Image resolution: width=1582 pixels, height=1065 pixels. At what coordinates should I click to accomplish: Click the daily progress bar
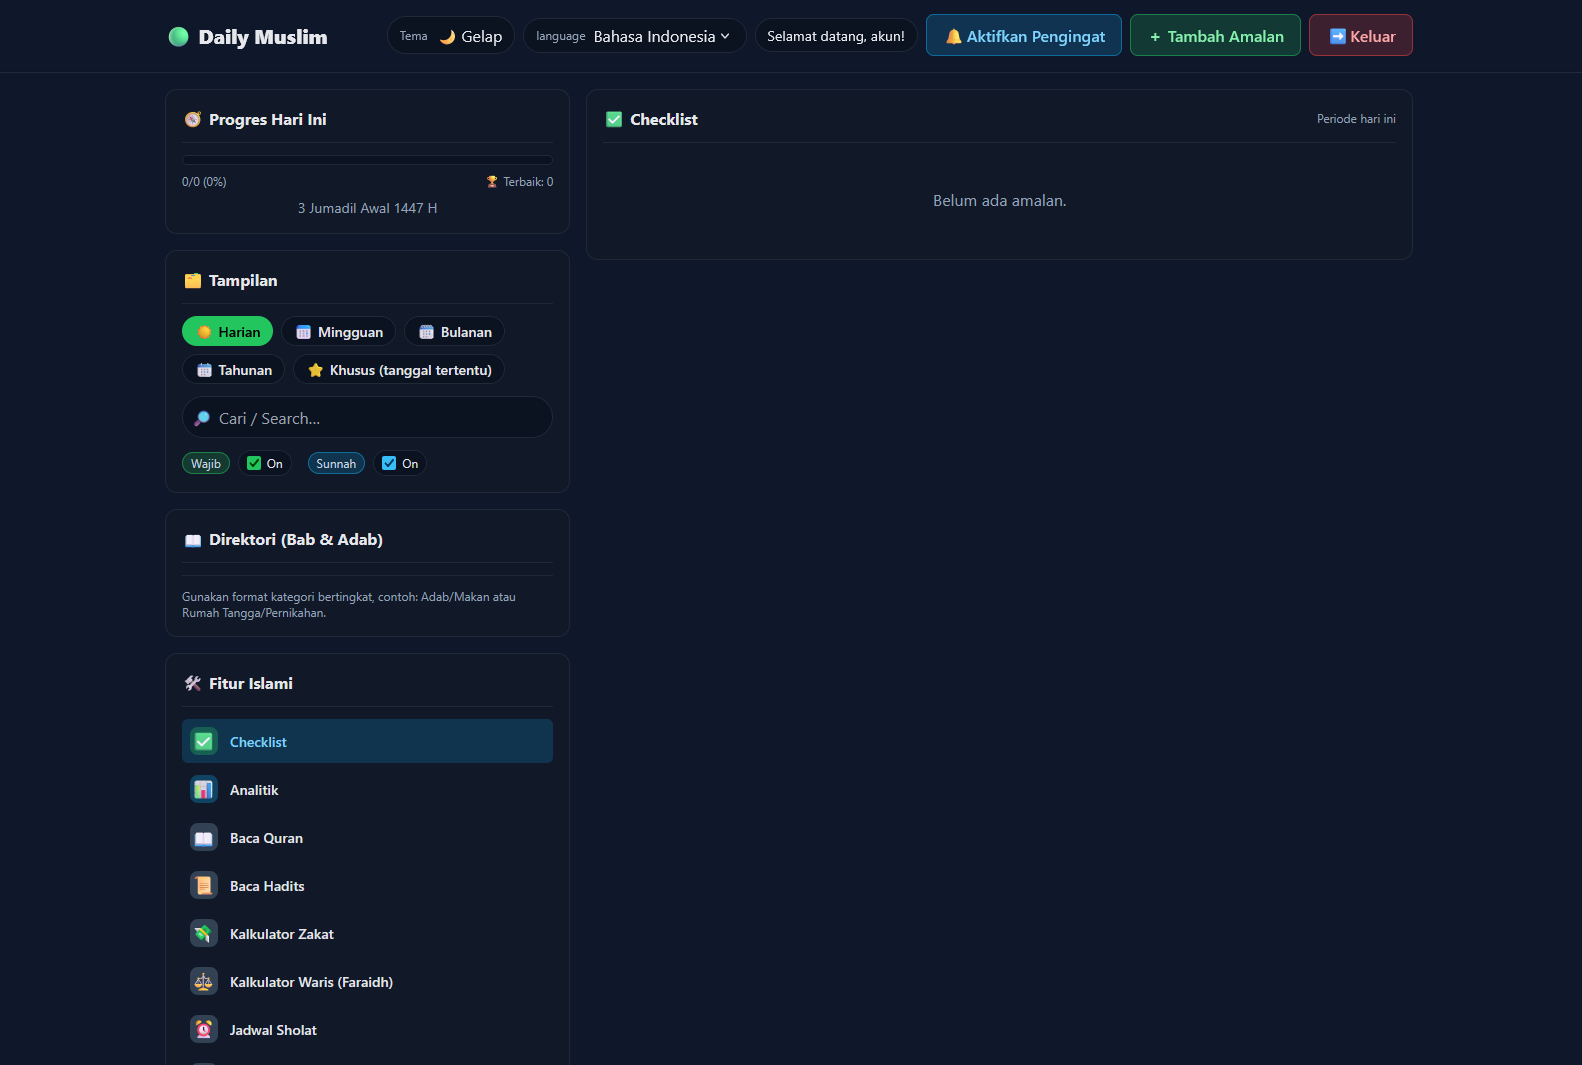point(367,160)
